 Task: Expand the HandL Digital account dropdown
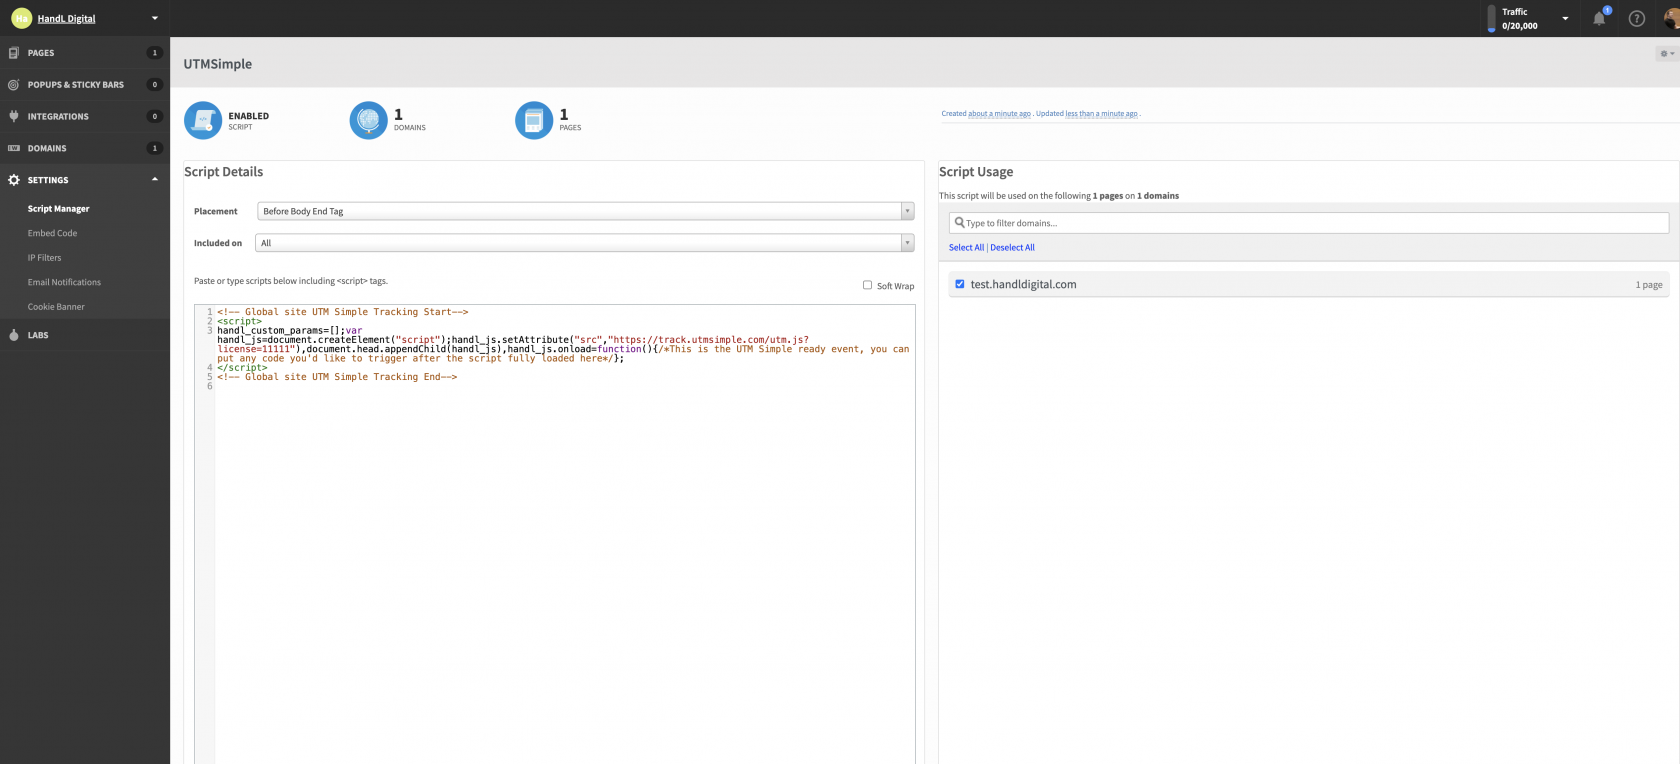(x=154, y=18)
